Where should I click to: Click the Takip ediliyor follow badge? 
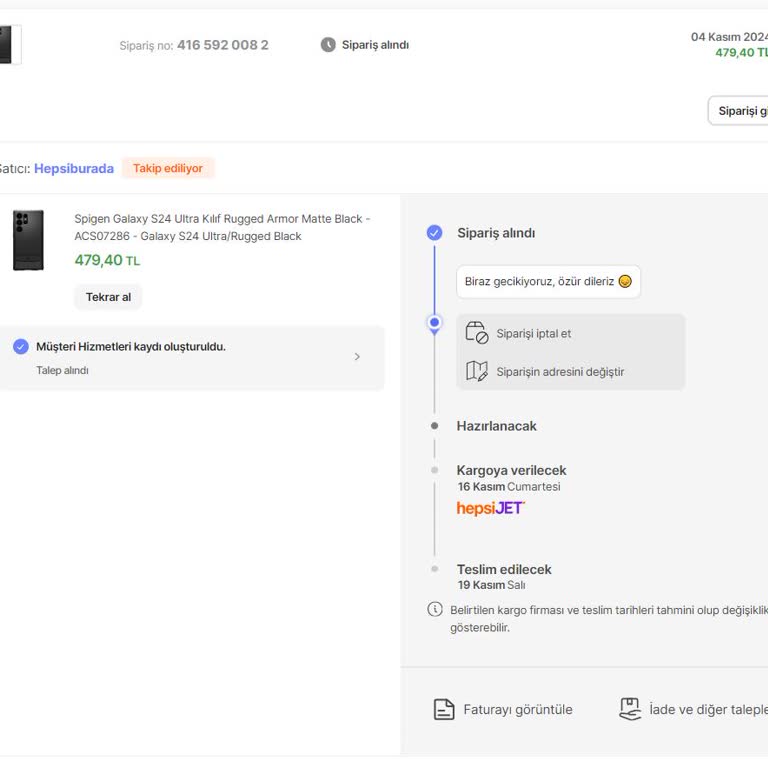(x=168, y=169)
